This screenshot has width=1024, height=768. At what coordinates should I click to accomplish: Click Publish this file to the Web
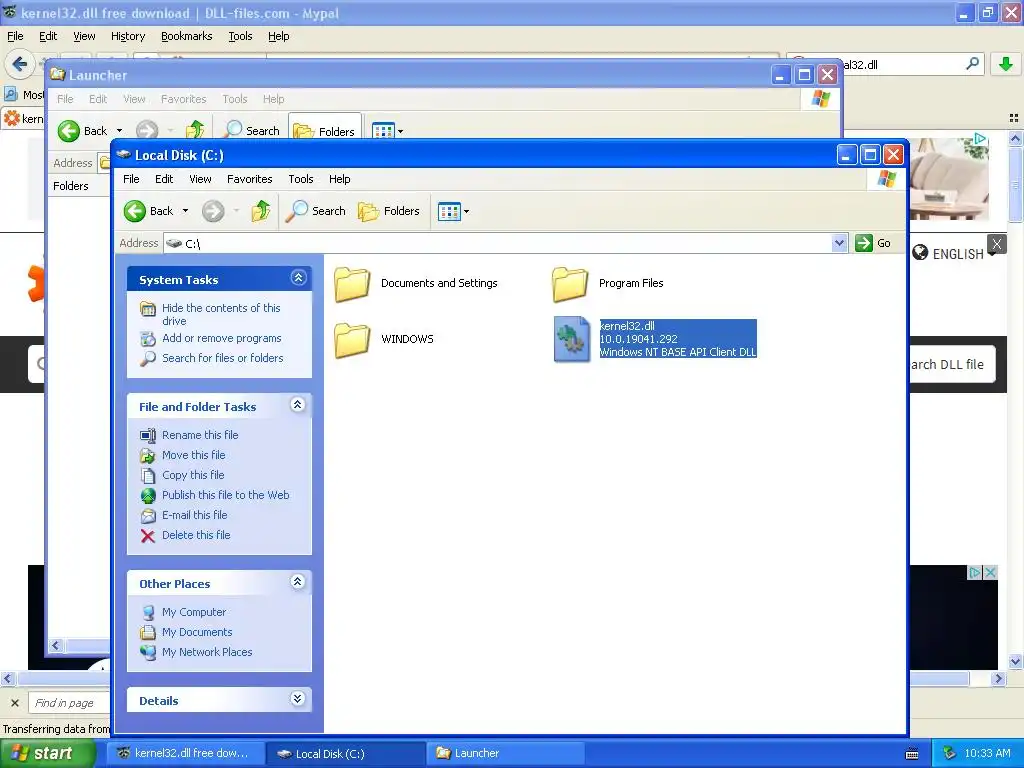click(x=225, y=495)
